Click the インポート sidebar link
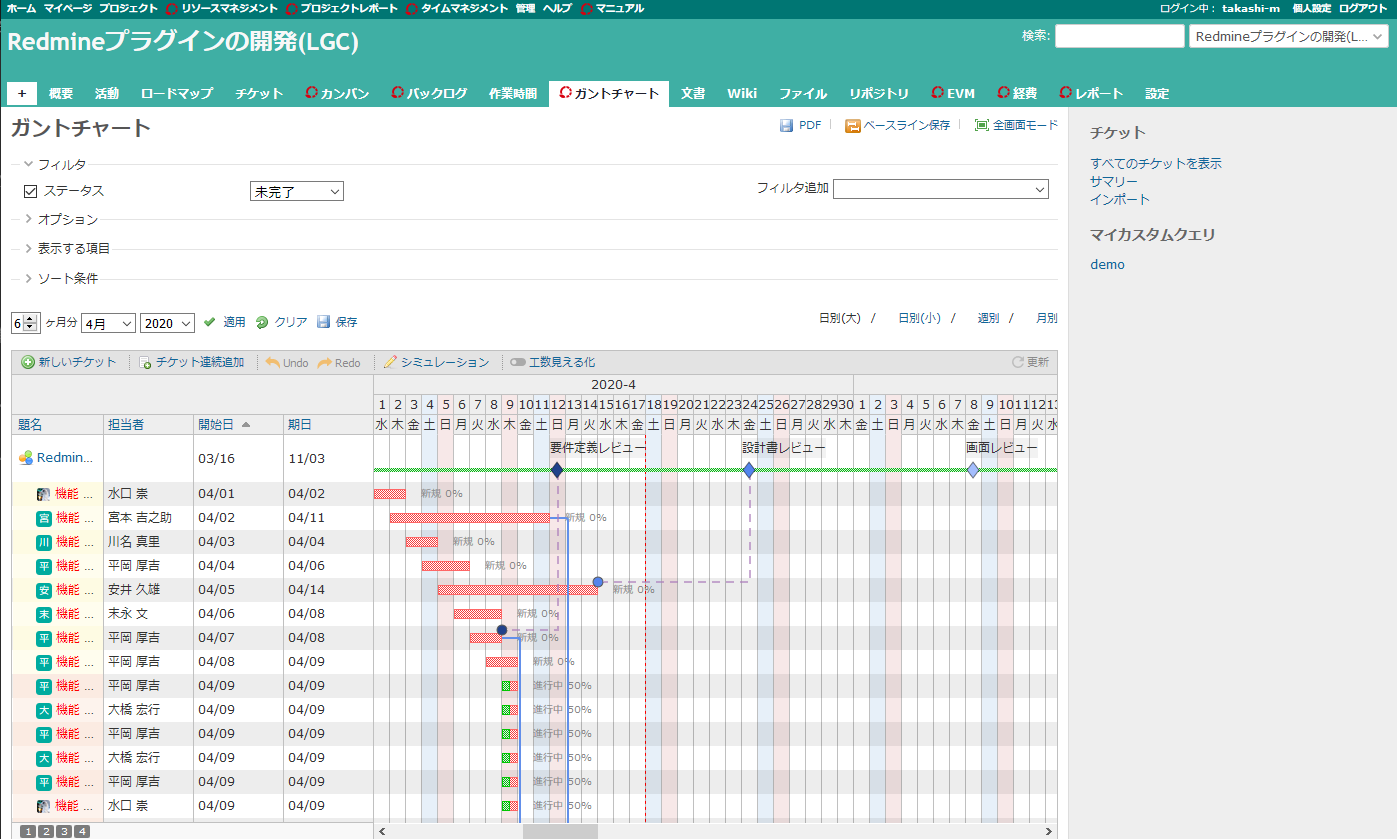 pyautogui.click(x=1120, y=199)
